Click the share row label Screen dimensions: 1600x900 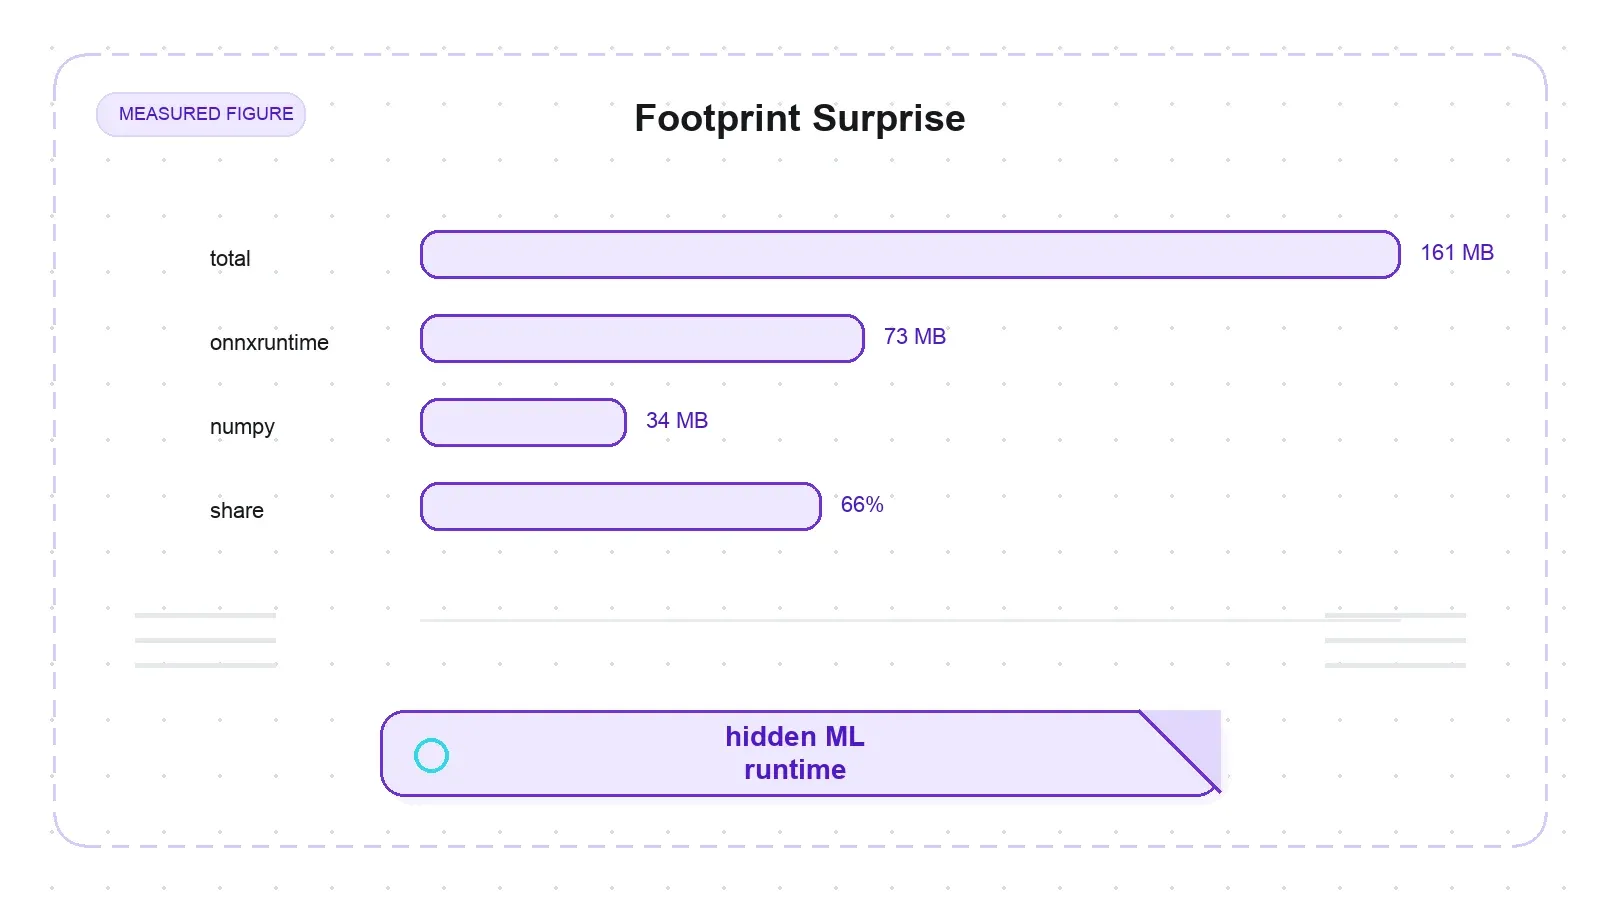[x=237, y=510]
